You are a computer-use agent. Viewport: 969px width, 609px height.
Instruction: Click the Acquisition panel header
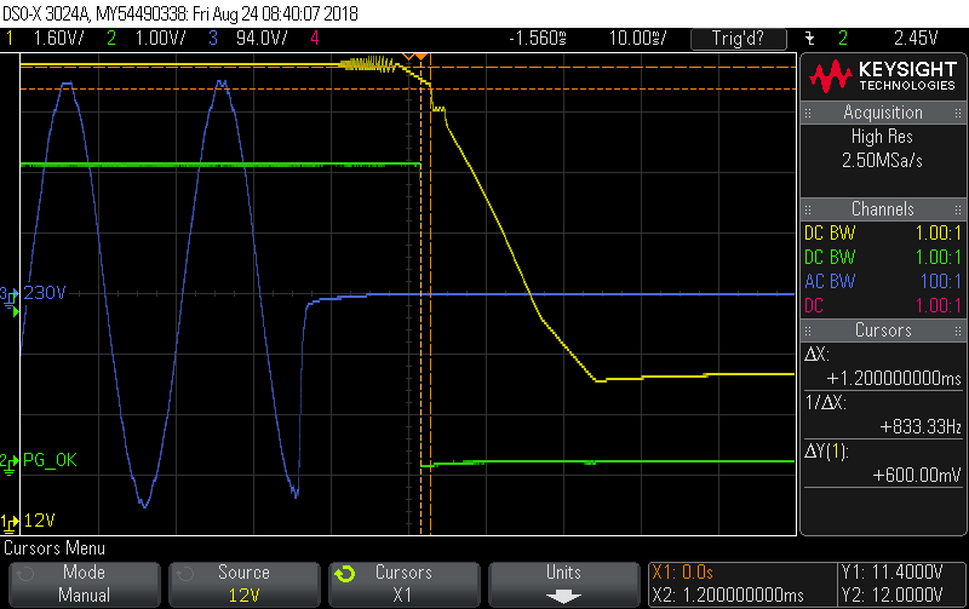point(882,113)
